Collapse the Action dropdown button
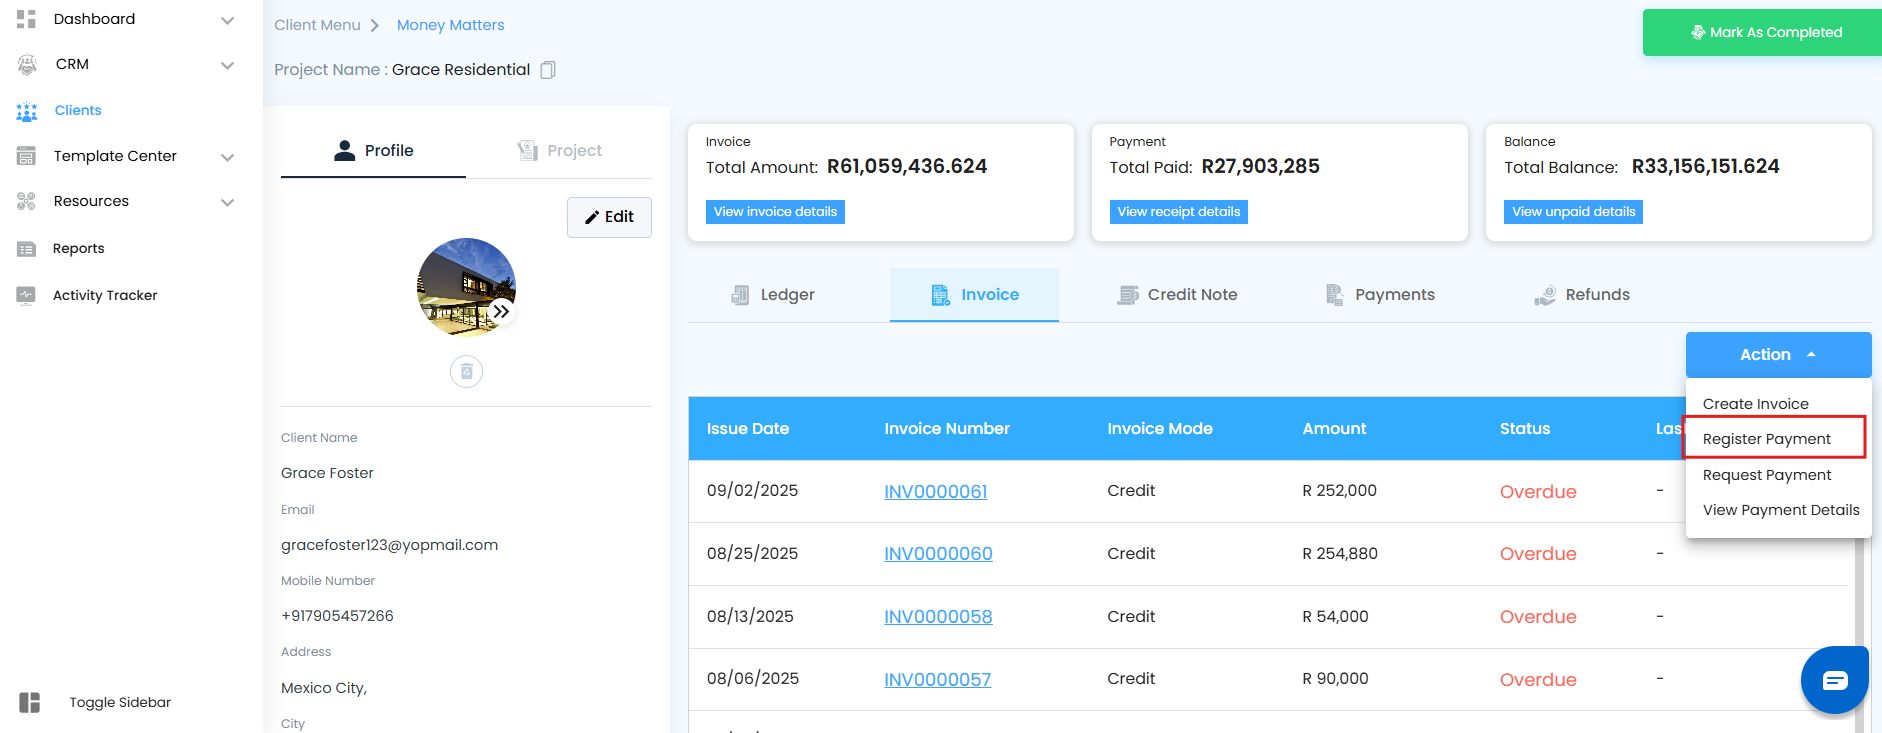The height and width of the screenshot is (733, 1882). pos(1778,355)
